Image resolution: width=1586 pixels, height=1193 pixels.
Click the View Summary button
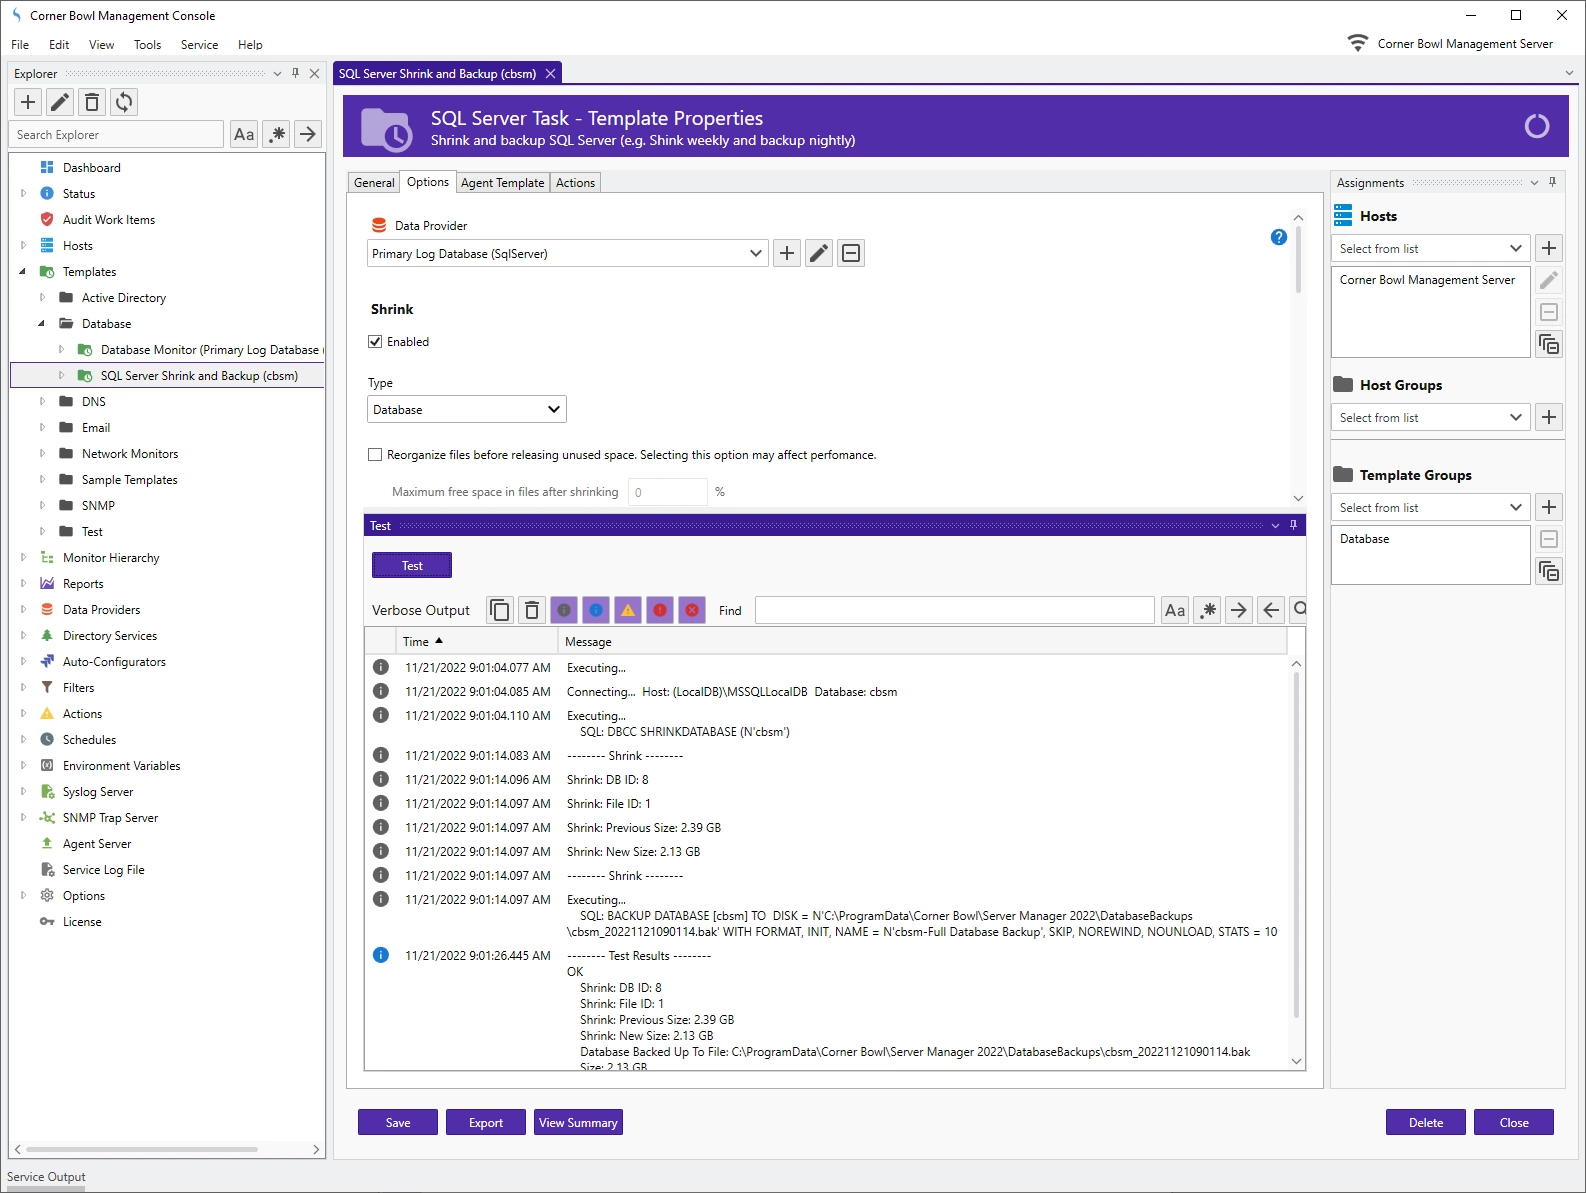click(x=578, y=1123)
